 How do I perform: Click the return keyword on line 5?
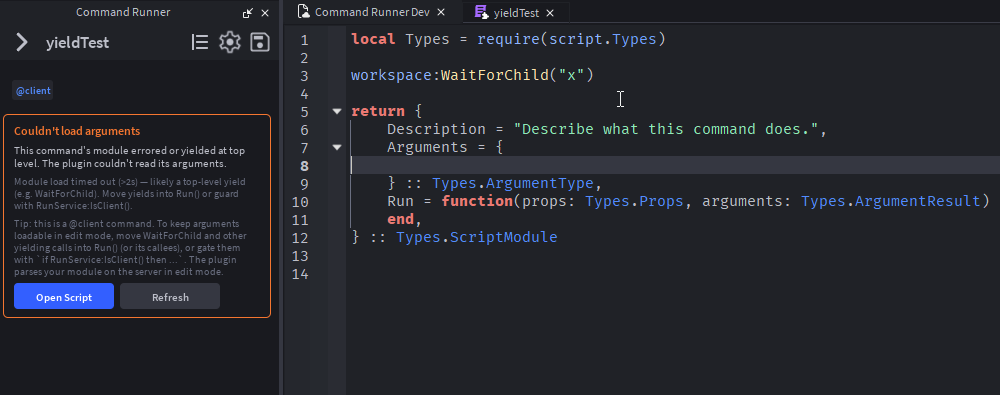pyautogui.click(x=378, y=111)
